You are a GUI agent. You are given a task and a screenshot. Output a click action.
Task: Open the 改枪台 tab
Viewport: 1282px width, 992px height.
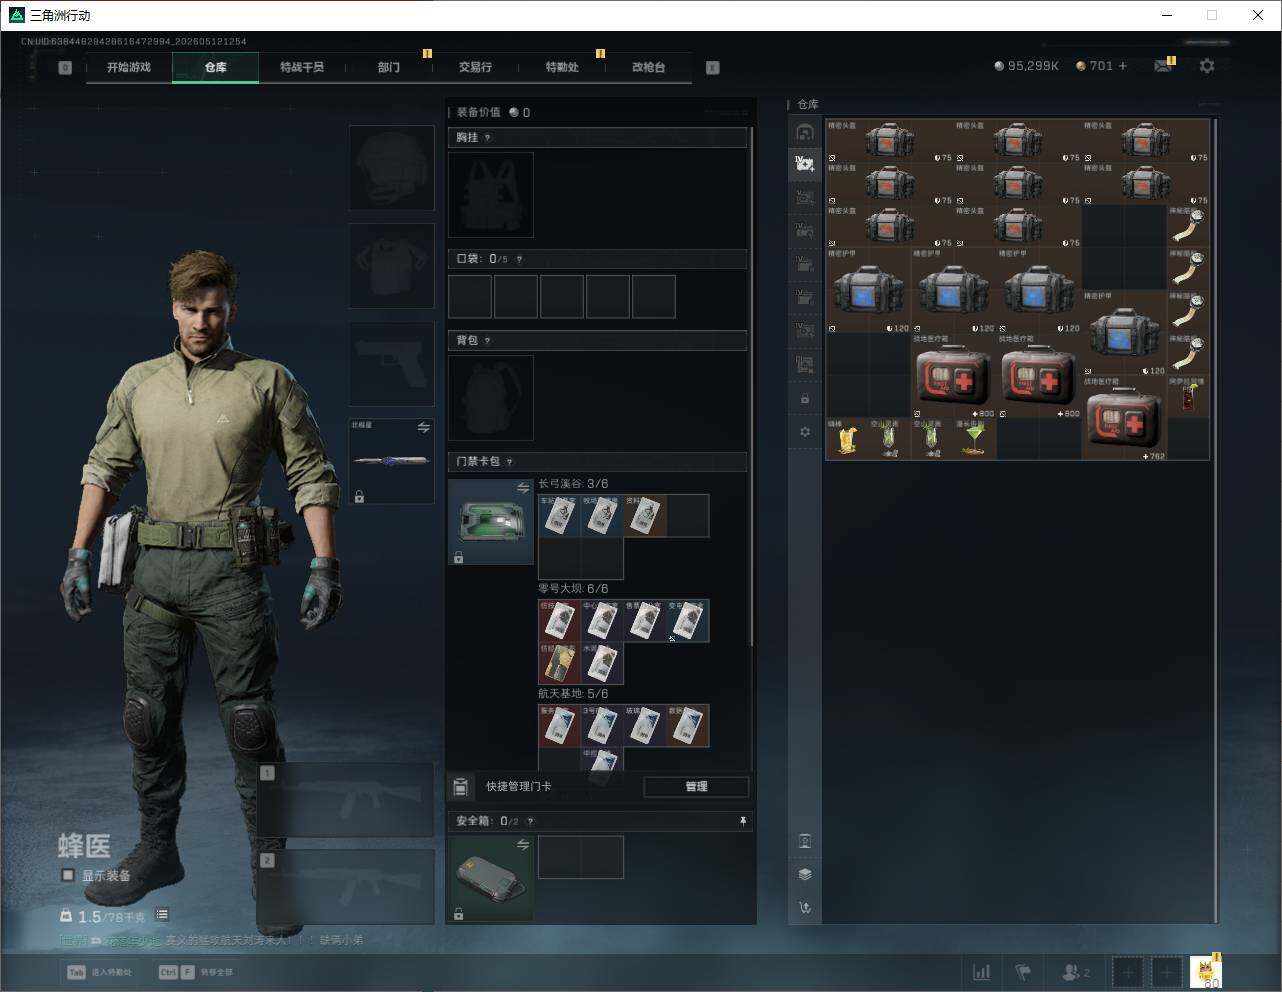point(648,67)
